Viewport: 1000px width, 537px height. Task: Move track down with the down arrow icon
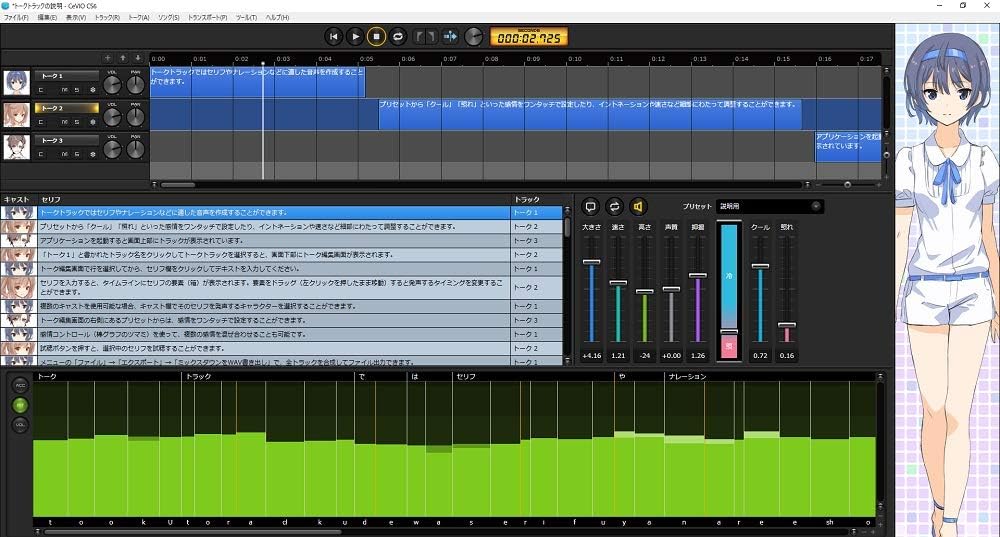(x=137, y=58)
